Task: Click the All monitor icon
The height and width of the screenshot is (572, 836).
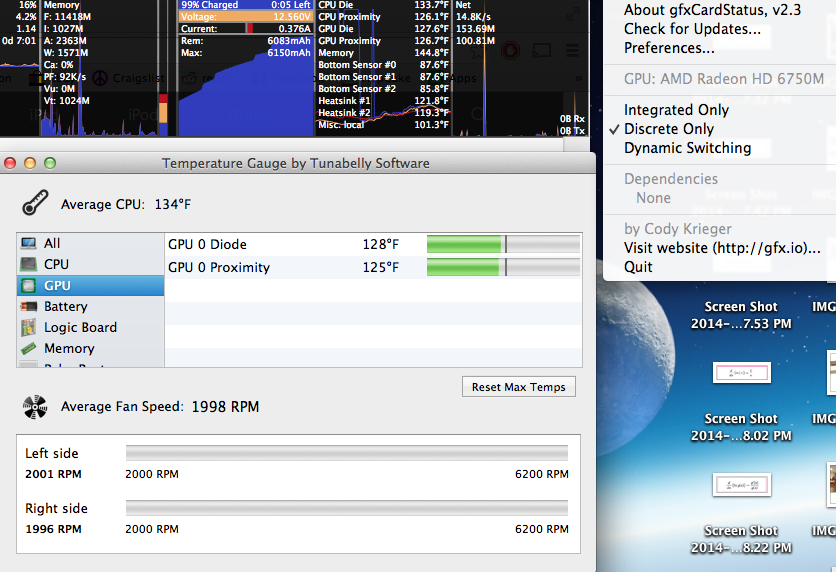Action: click(29, 244)
